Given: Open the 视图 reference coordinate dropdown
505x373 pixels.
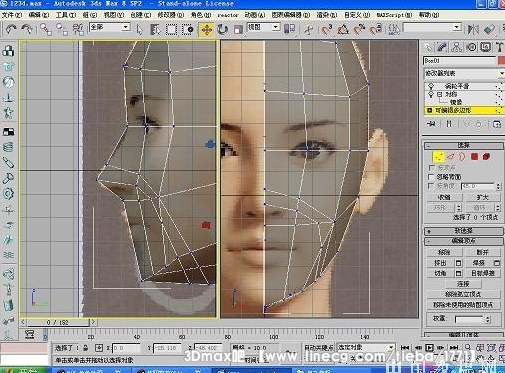Looking at the screenshot, I should 276,27.
